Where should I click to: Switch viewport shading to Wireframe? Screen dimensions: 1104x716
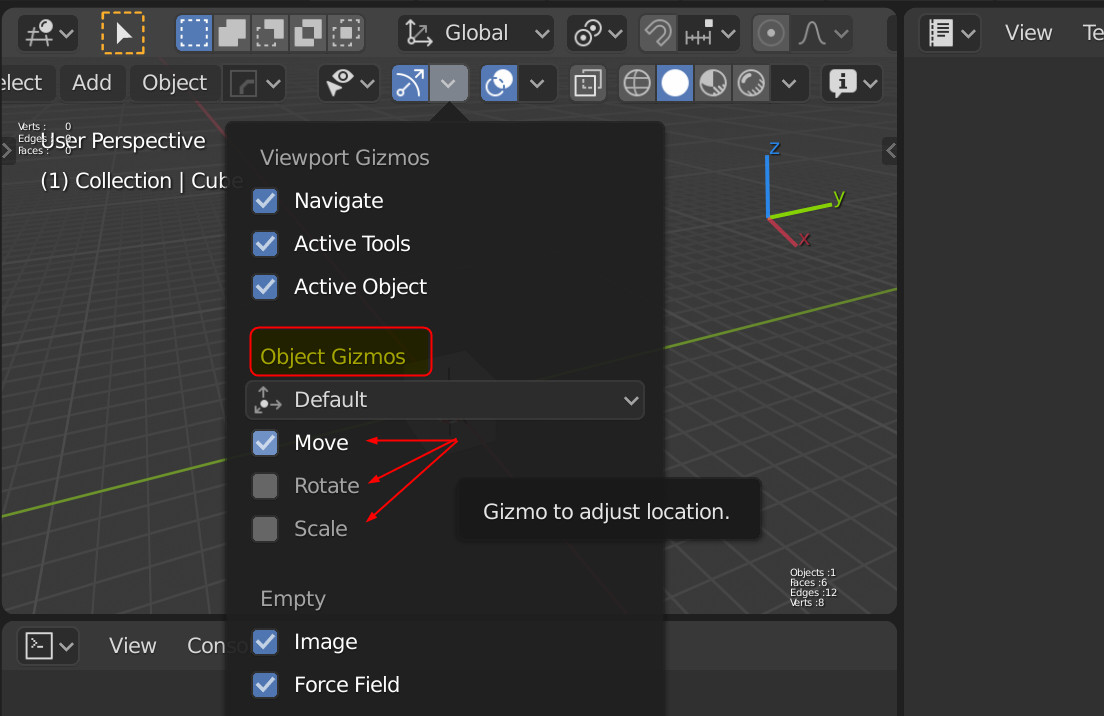coord(636,83)
